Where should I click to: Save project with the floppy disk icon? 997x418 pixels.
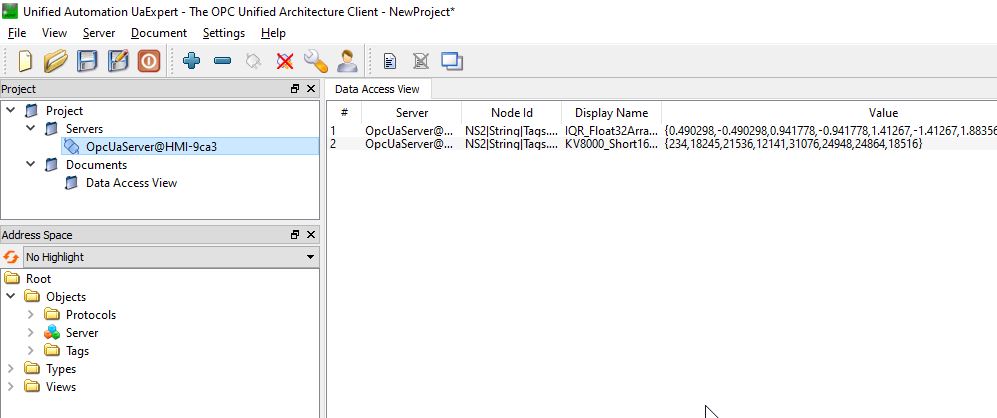87,61
